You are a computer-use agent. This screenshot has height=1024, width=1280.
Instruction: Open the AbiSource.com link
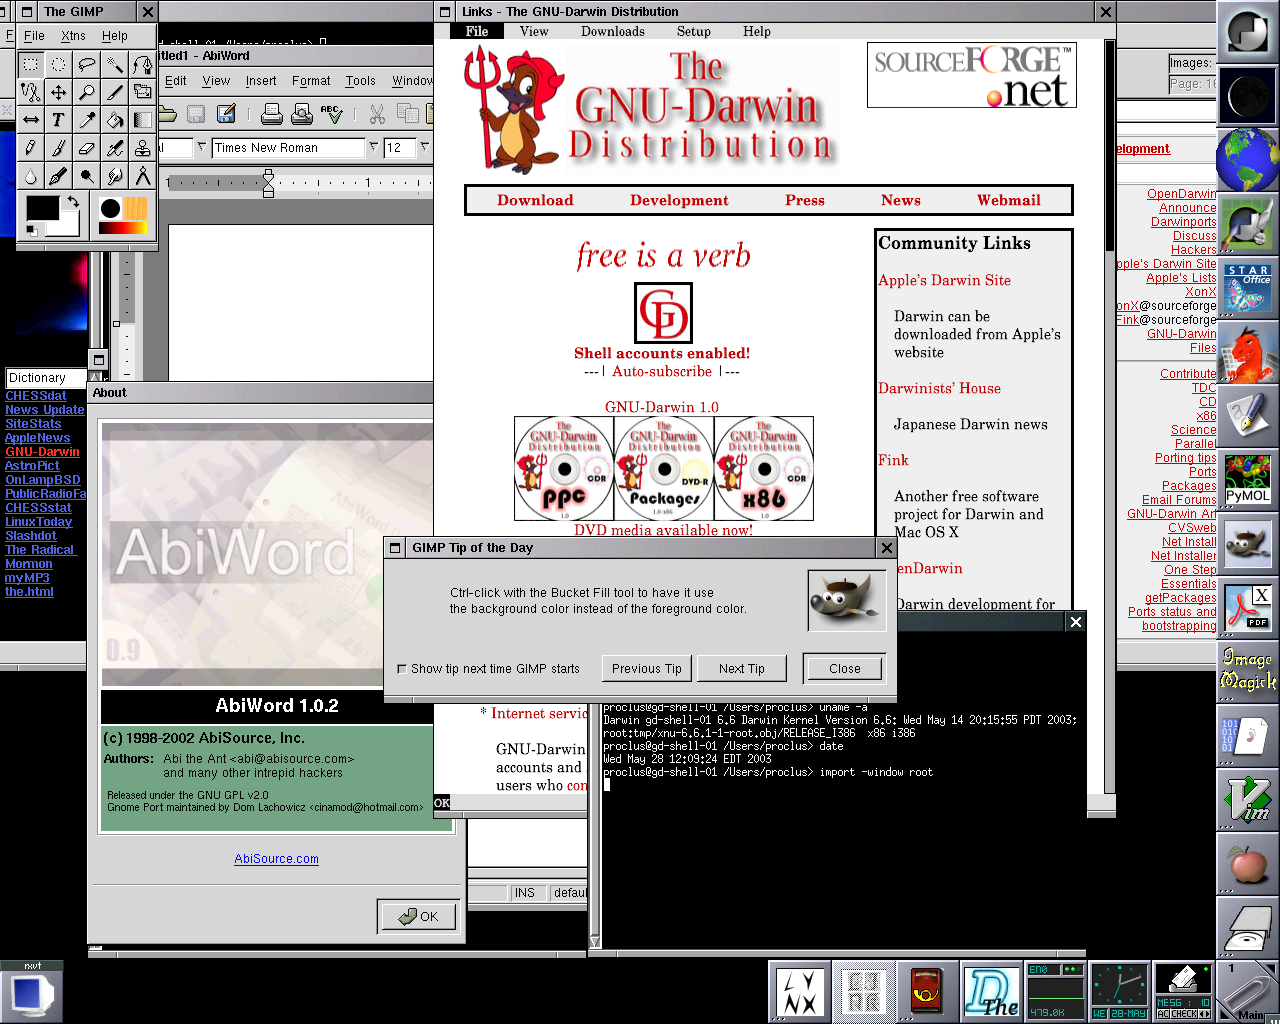(276, 859)
